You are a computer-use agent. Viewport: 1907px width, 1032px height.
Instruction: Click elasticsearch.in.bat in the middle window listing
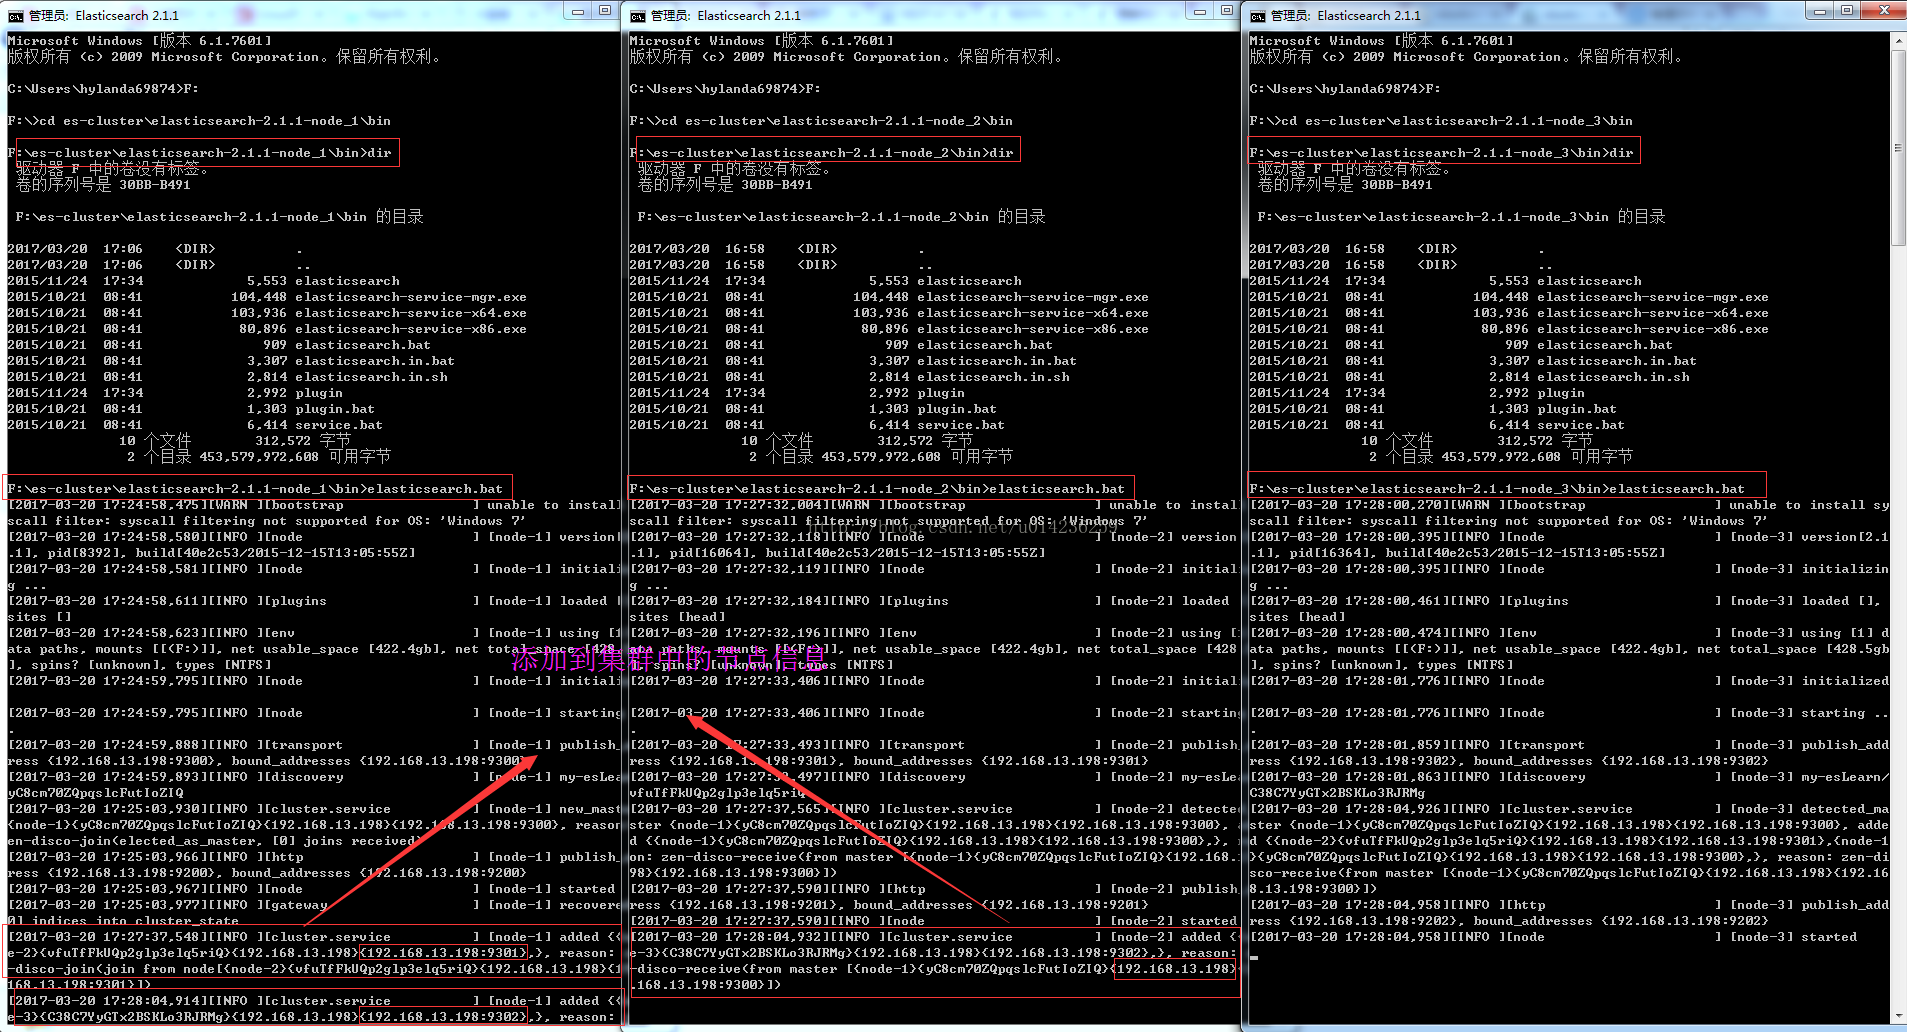point(997,361)
